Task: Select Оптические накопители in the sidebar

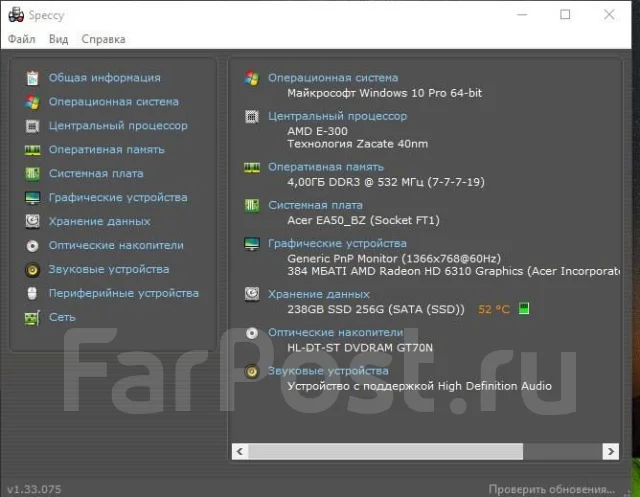Action: tap(116, 245)
